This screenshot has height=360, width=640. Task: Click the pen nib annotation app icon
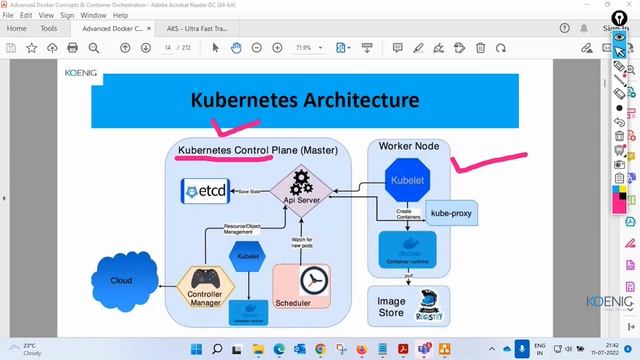point(619,18)
